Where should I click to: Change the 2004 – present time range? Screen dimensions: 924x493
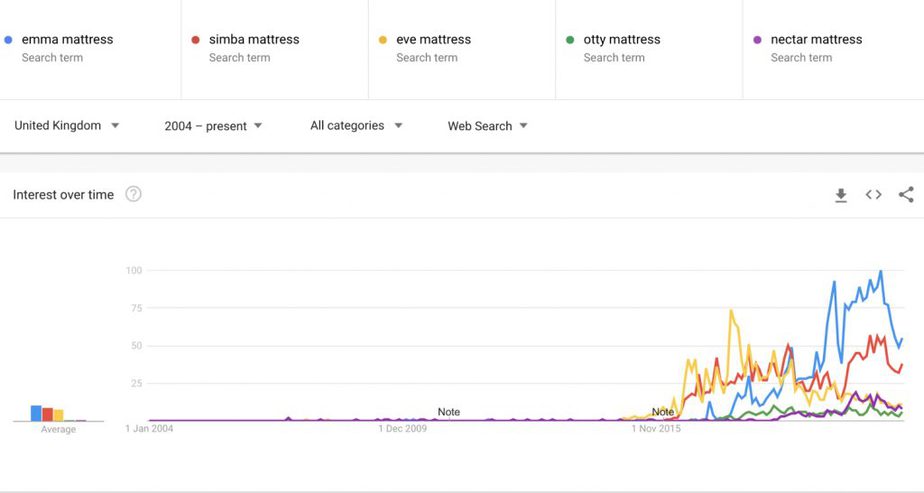click(x=213, y=125)
